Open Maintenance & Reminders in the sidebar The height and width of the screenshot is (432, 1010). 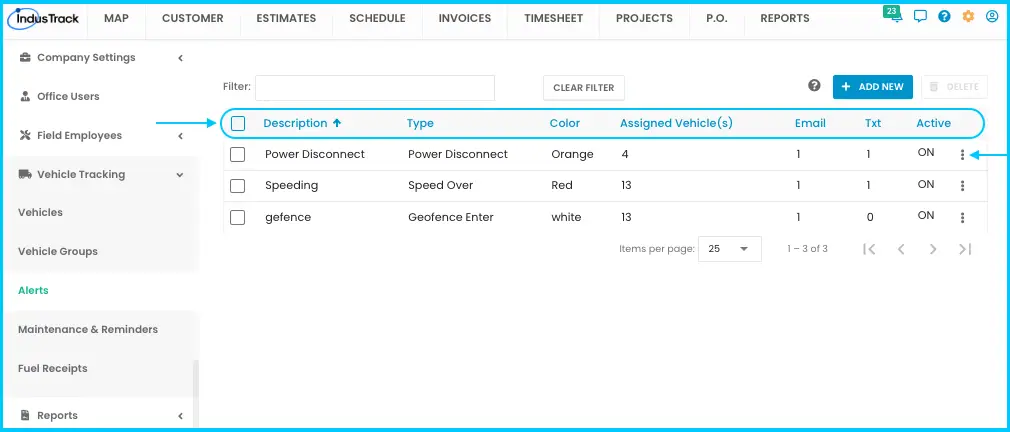88,330
